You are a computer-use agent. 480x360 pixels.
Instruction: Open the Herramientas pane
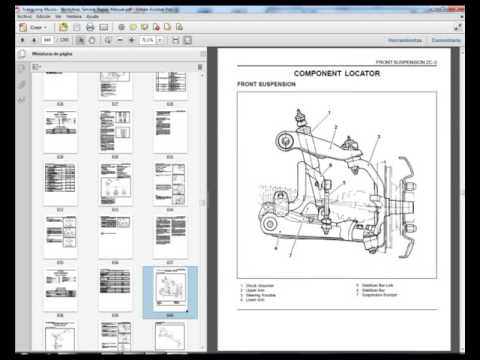(x=405, y=40)
